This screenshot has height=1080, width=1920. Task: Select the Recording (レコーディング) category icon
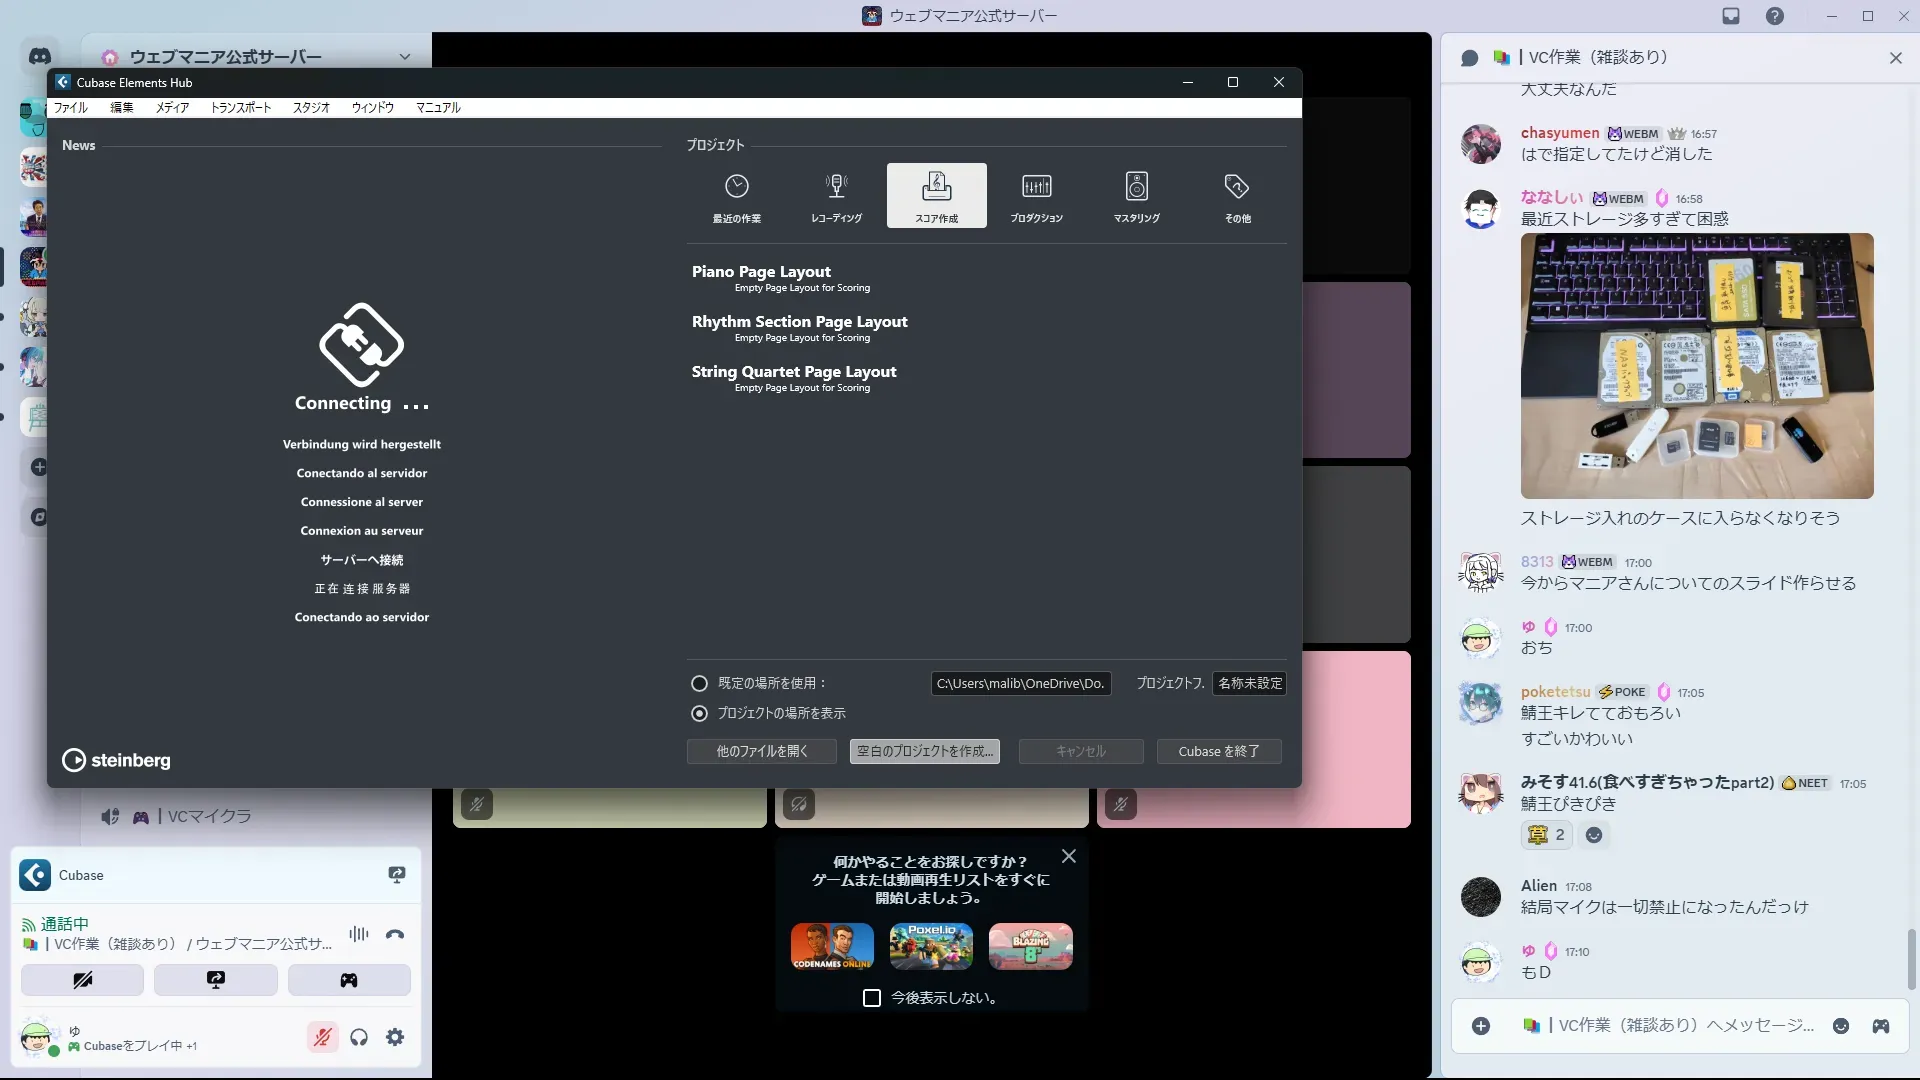836,195
